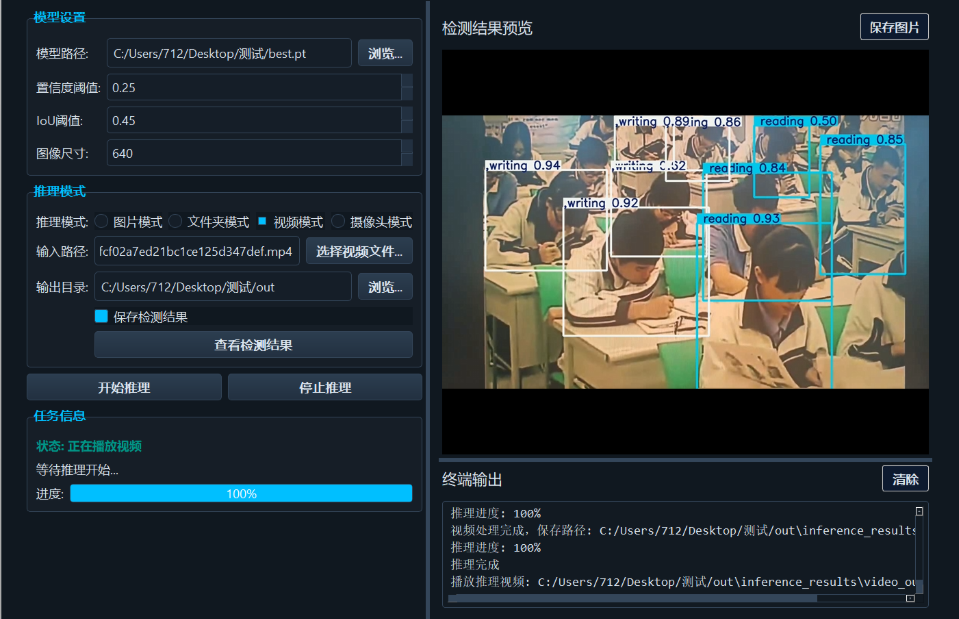Click the 推理完成 terminal line
The width and height of the screenshot is (959, 619).
pyautogui.click(x=475, y=565)
